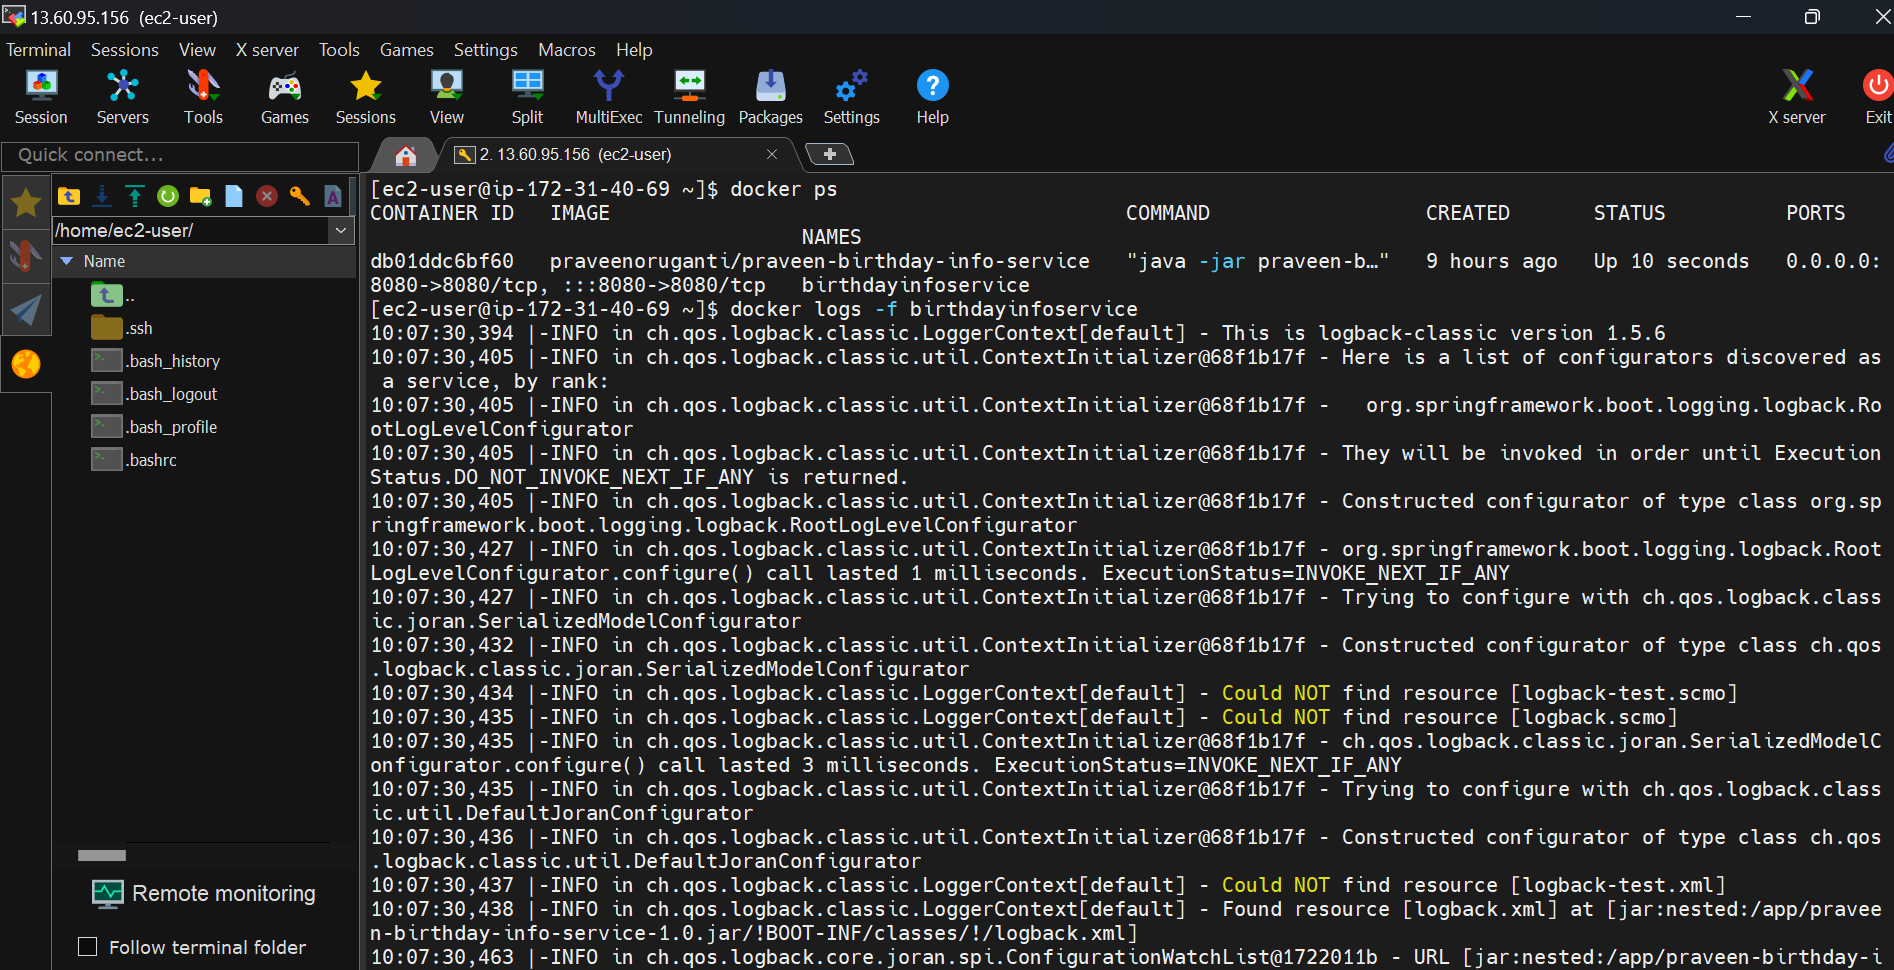Switch to the 13.60.95.156 (ec2-user) tab
This screenshot has height=970, width=1894.
(x=575, y=154)
